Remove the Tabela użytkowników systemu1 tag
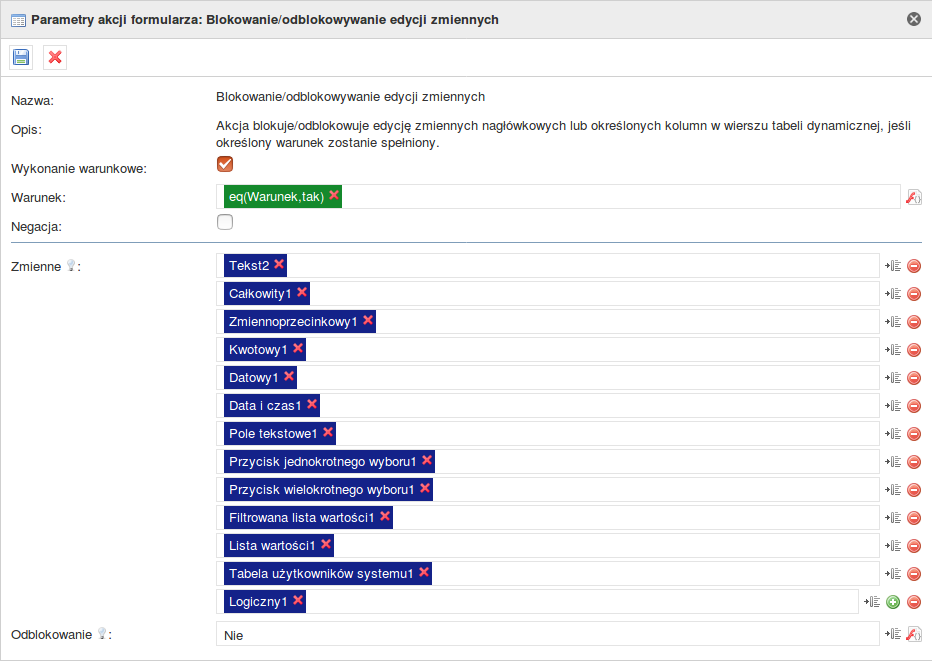The height and width of the screenshot is (661, 932). (x=424, y=571)
